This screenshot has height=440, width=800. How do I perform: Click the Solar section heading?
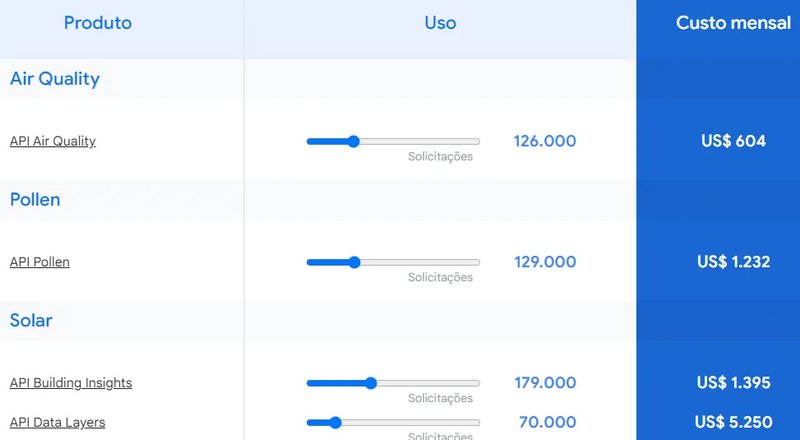tap(31, 321)
